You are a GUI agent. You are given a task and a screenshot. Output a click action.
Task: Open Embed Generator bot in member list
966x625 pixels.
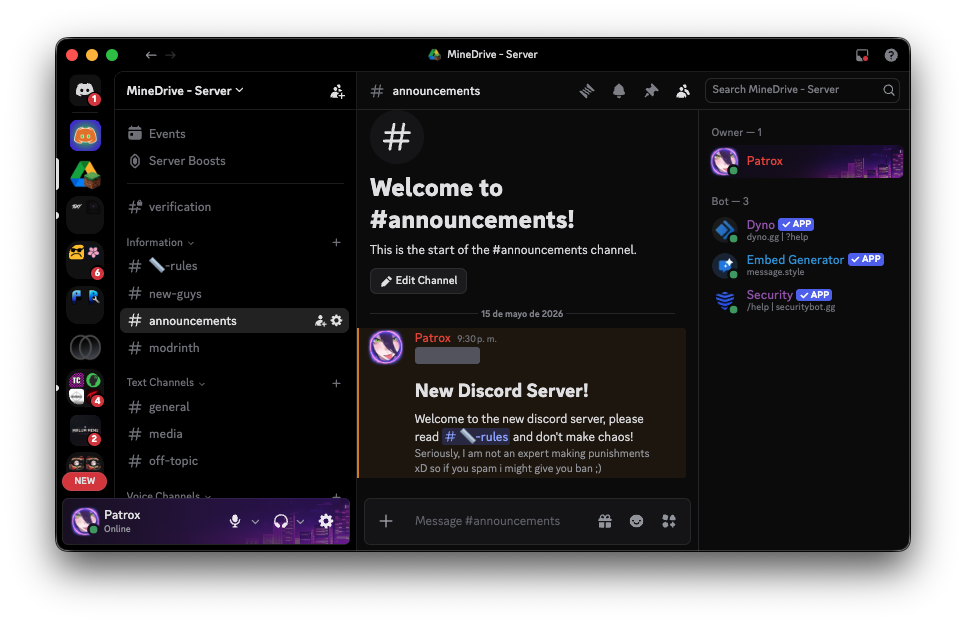(806, 265)
